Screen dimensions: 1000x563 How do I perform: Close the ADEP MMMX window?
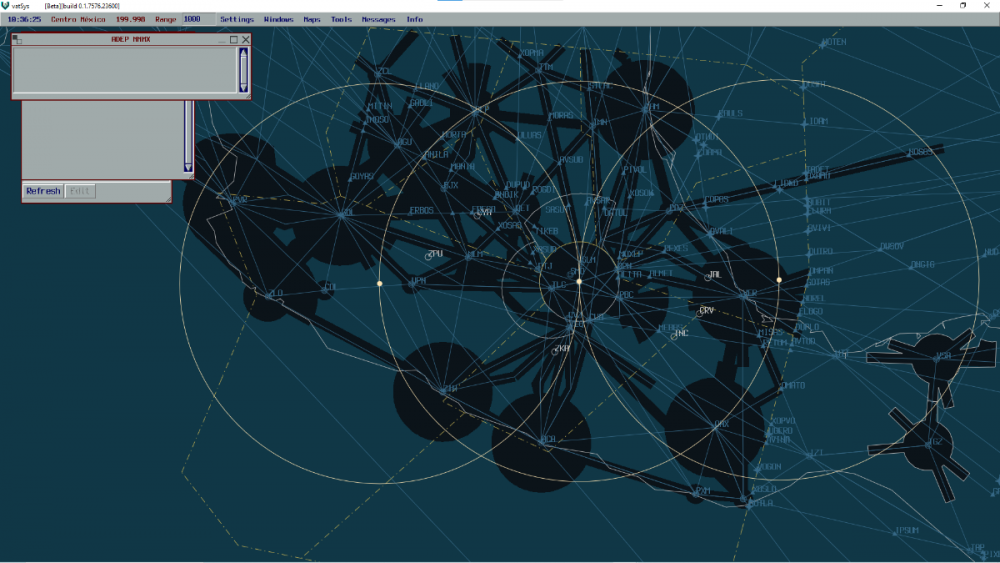pos(245,40)
